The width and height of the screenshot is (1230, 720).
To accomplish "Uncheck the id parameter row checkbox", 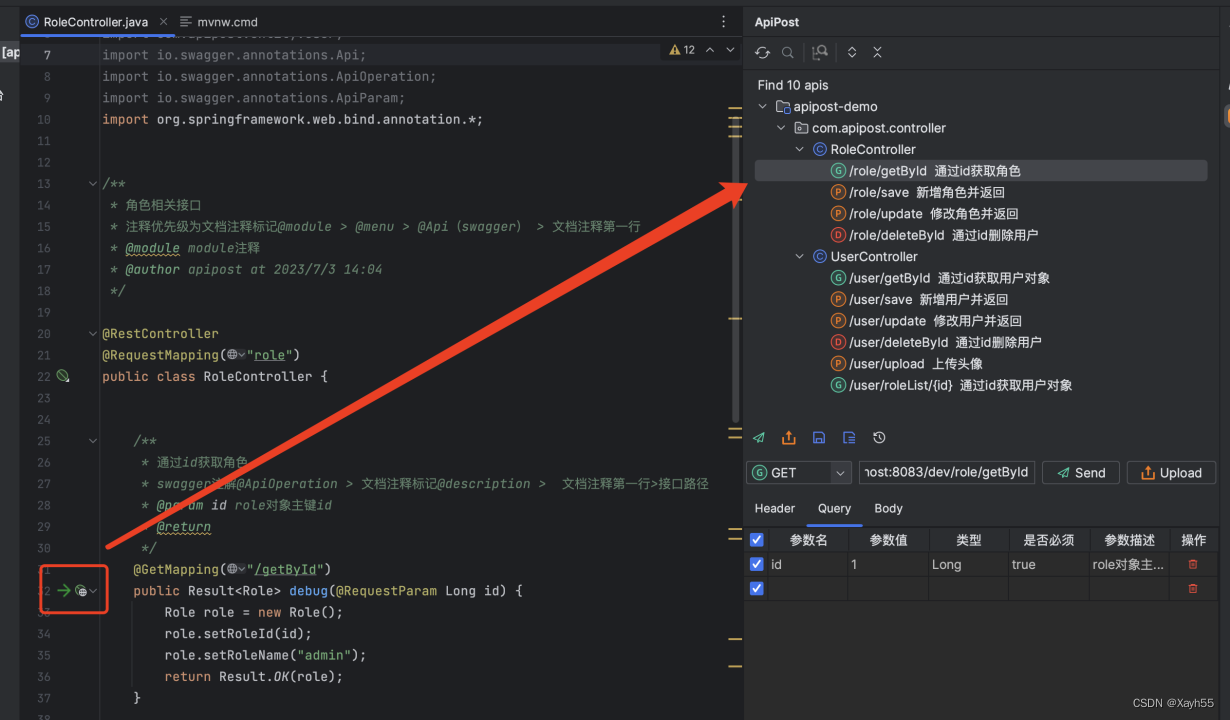I will click(x=757, y=564).
